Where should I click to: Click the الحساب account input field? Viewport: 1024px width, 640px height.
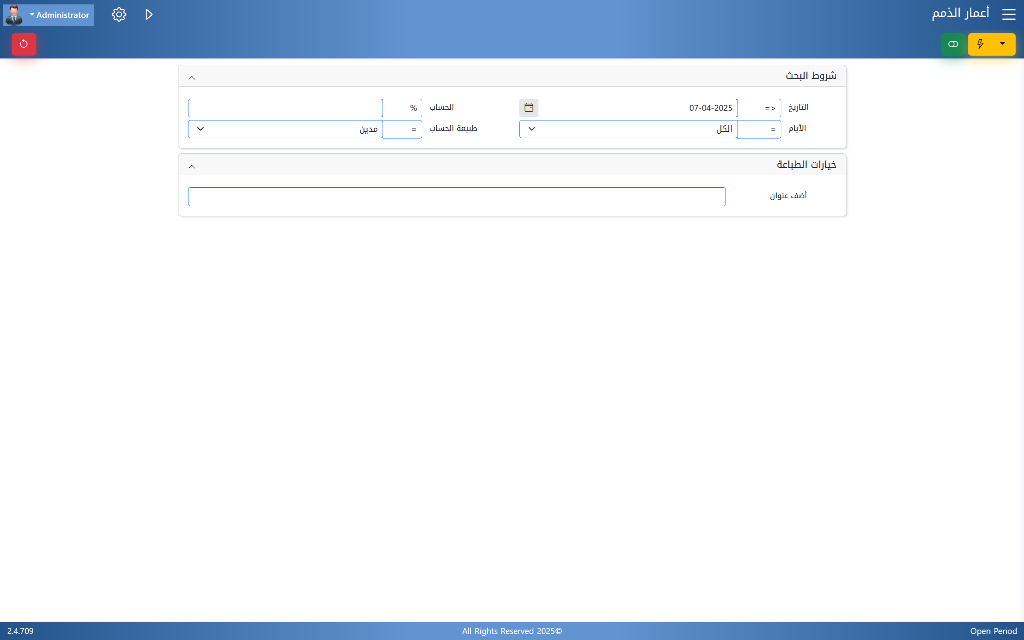[x=284, y=108]
